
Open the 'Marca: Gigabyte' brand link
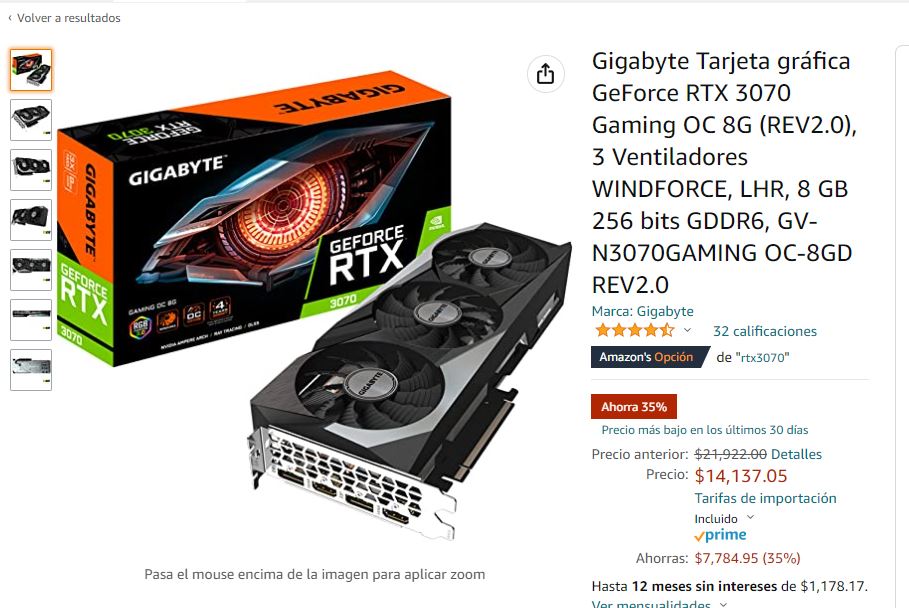(x=642, y=311)
